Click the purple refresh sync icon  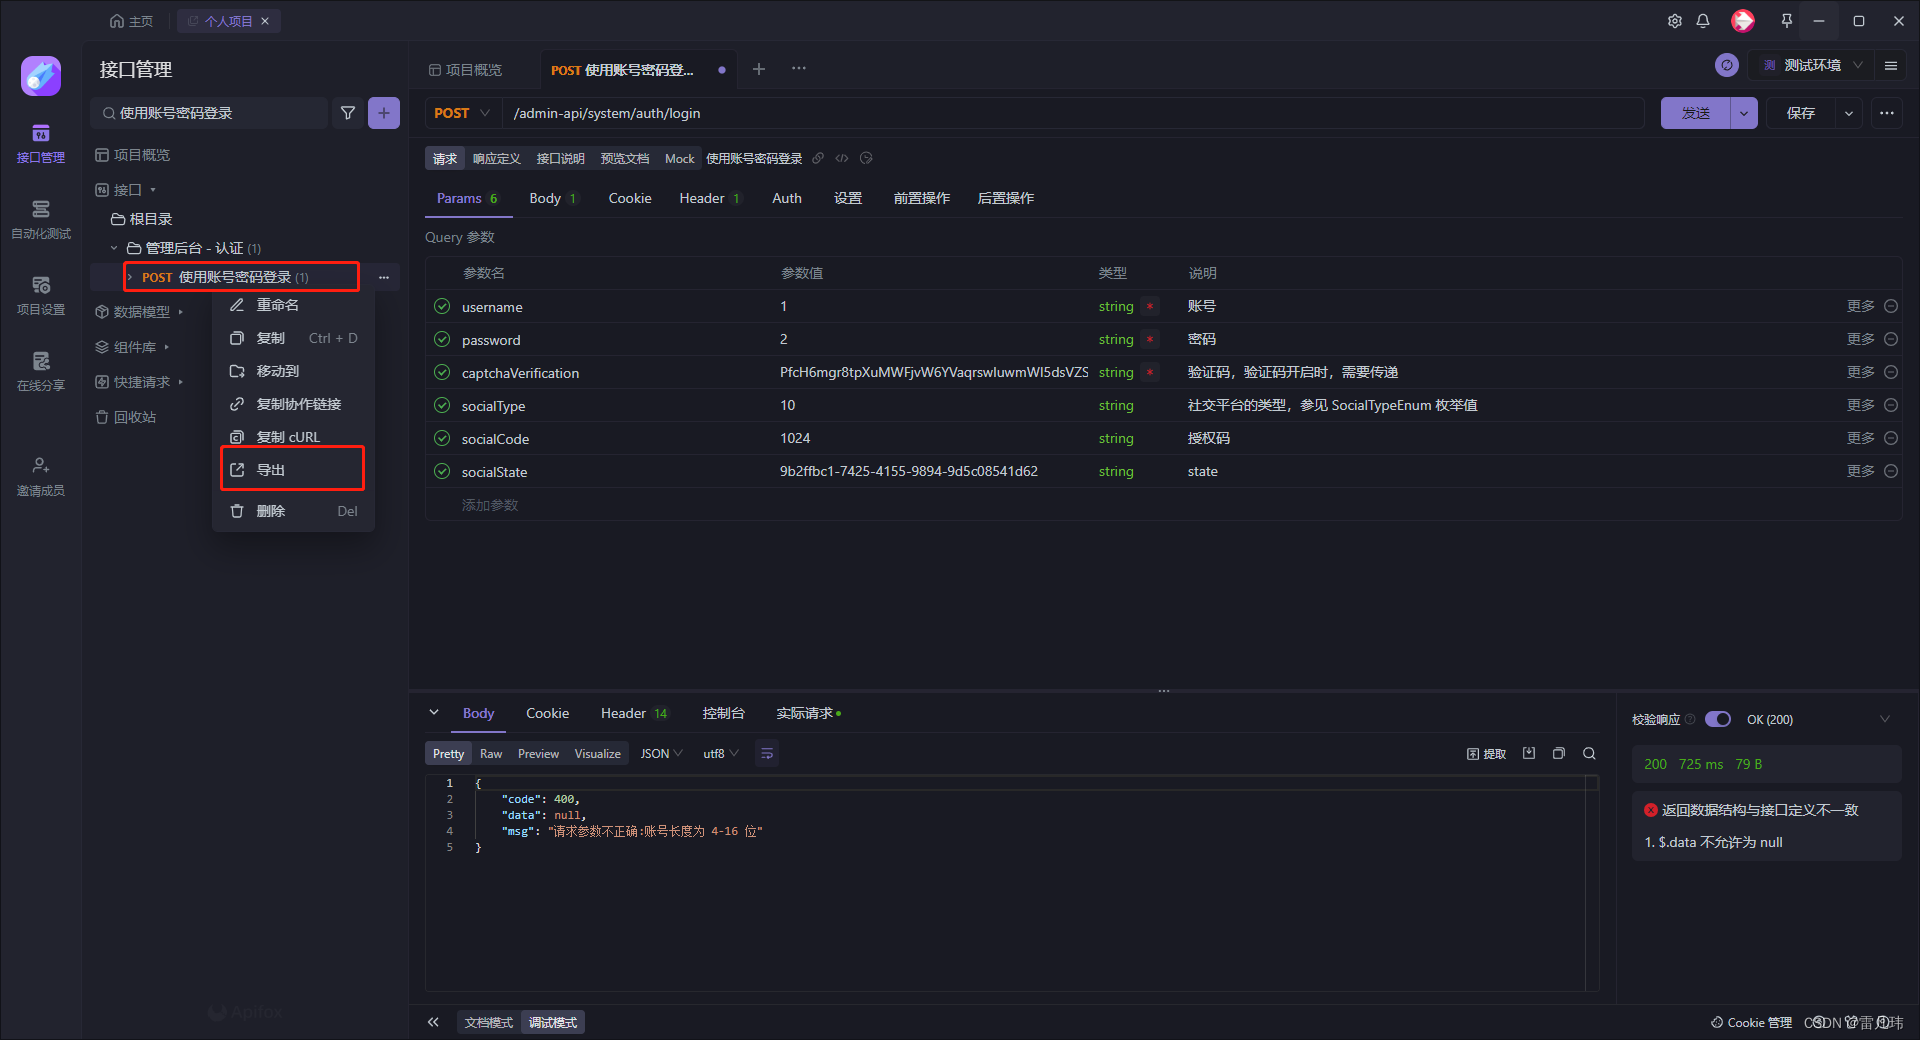pos(1727,65)
